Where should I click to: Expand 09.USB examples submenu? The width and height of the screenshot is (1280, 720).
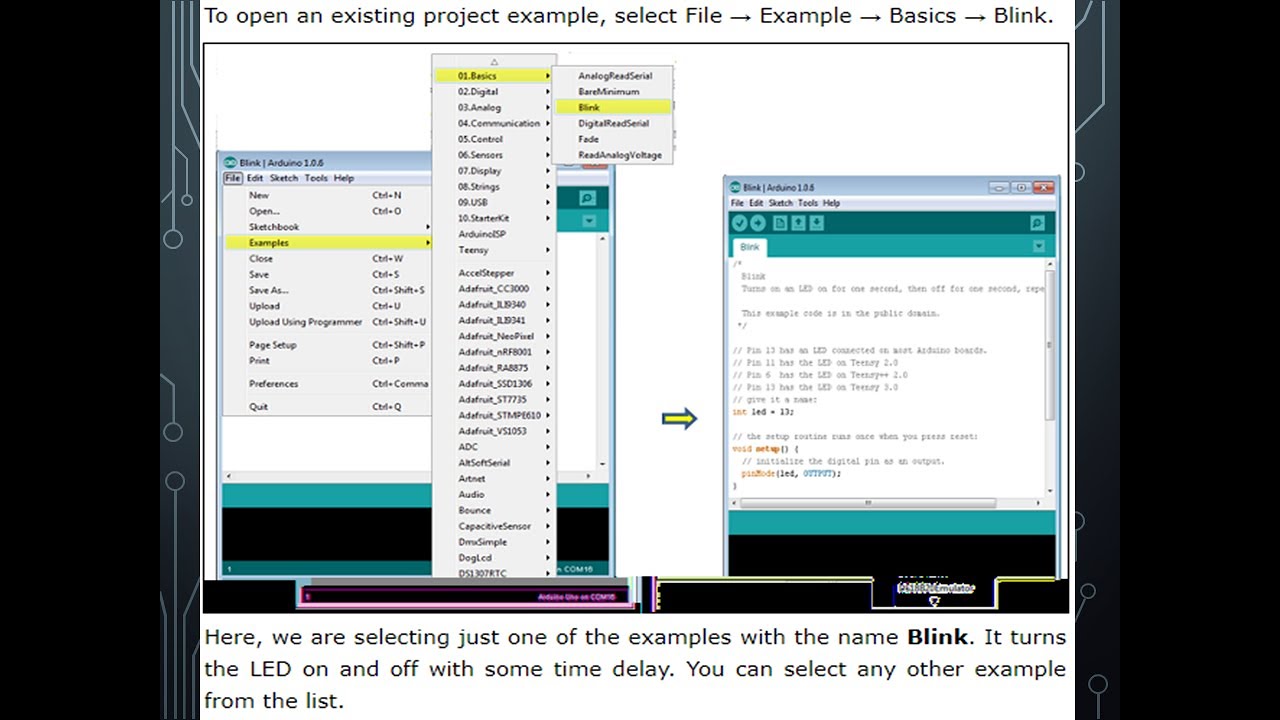[494, 202]
